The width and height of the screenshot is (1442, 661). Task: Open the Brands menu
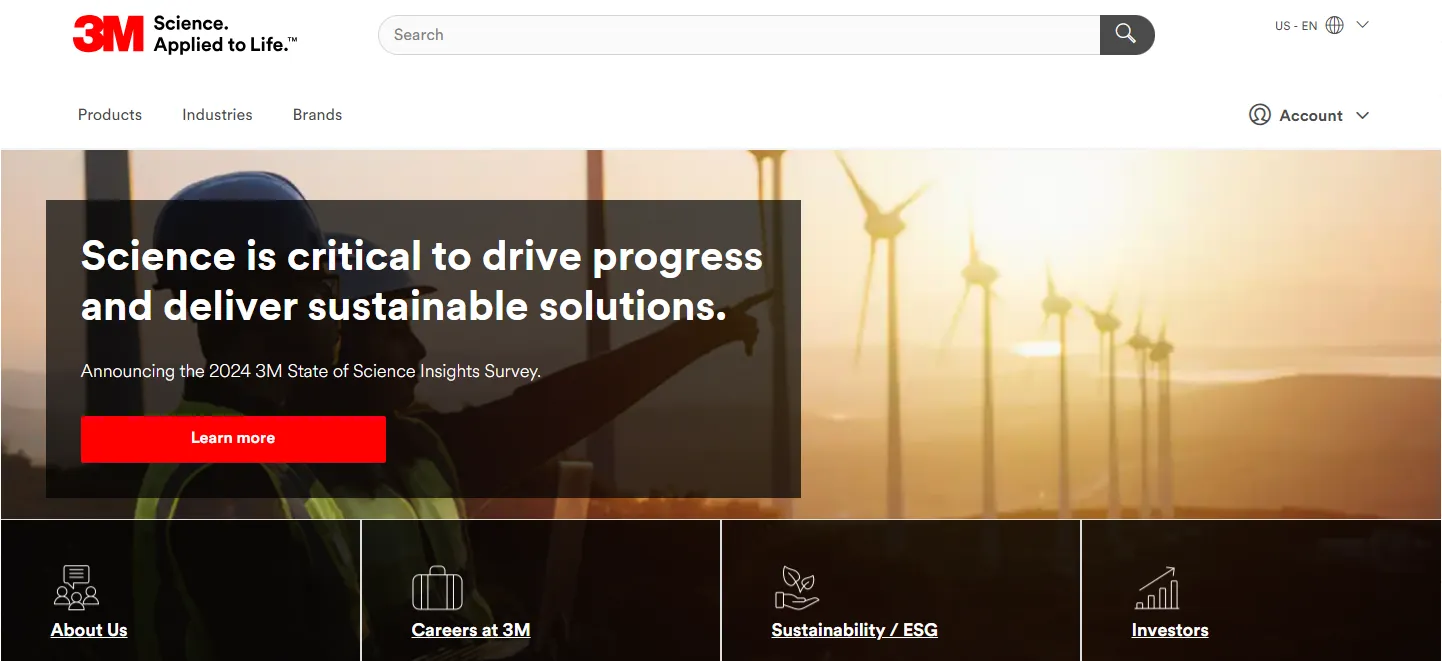317,115
